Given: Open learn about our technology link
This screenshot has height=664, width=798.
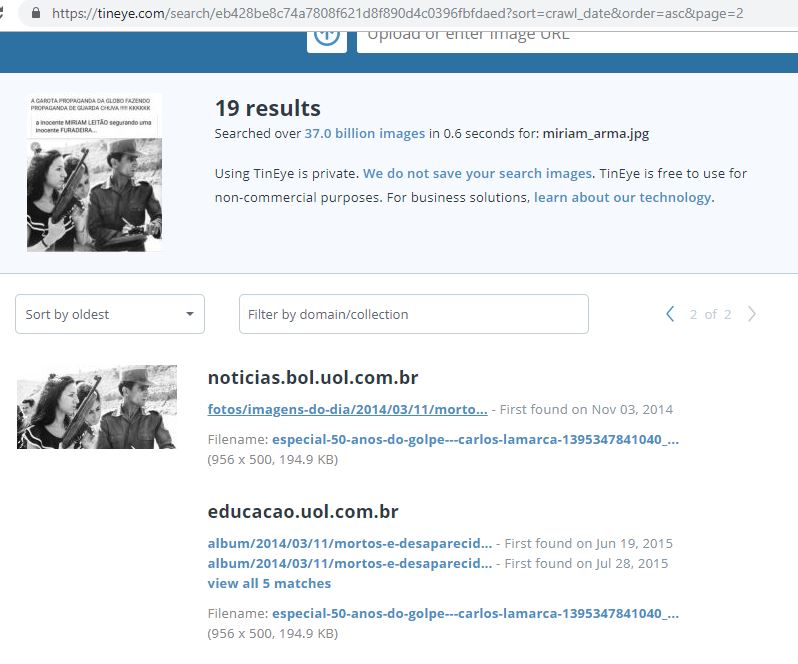Looking at the screenshot, I should pos(622,197).
